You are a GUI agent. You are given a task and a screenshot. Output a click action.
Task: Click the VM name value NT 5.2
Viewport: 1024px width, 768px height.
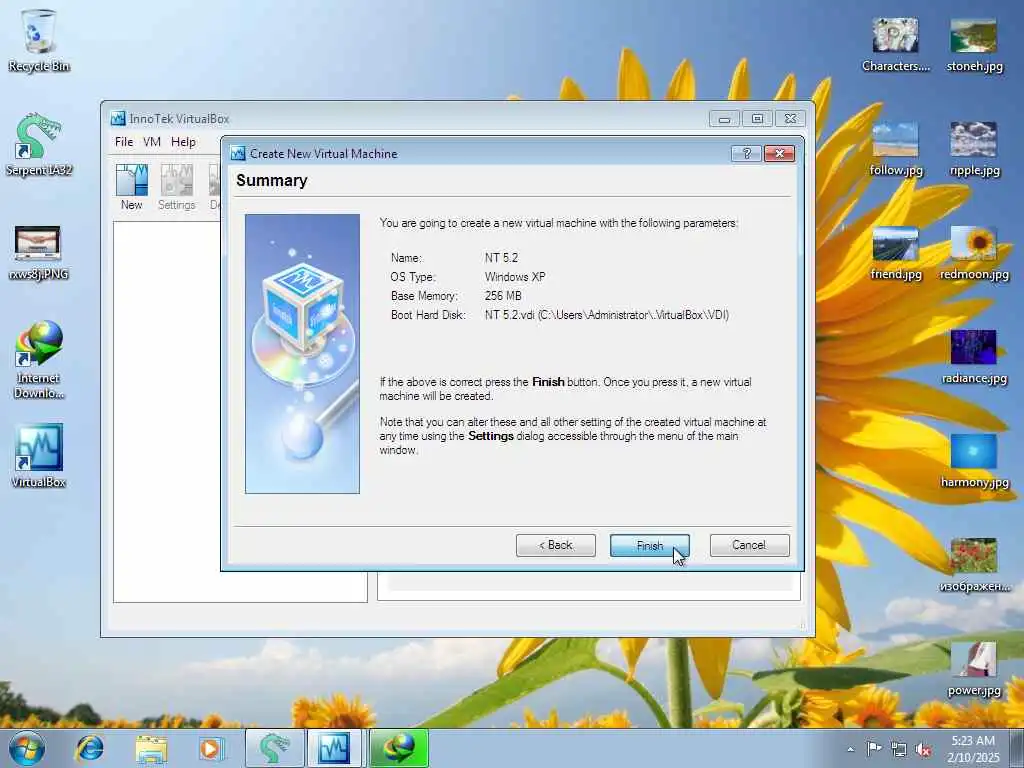click(502, 258)
